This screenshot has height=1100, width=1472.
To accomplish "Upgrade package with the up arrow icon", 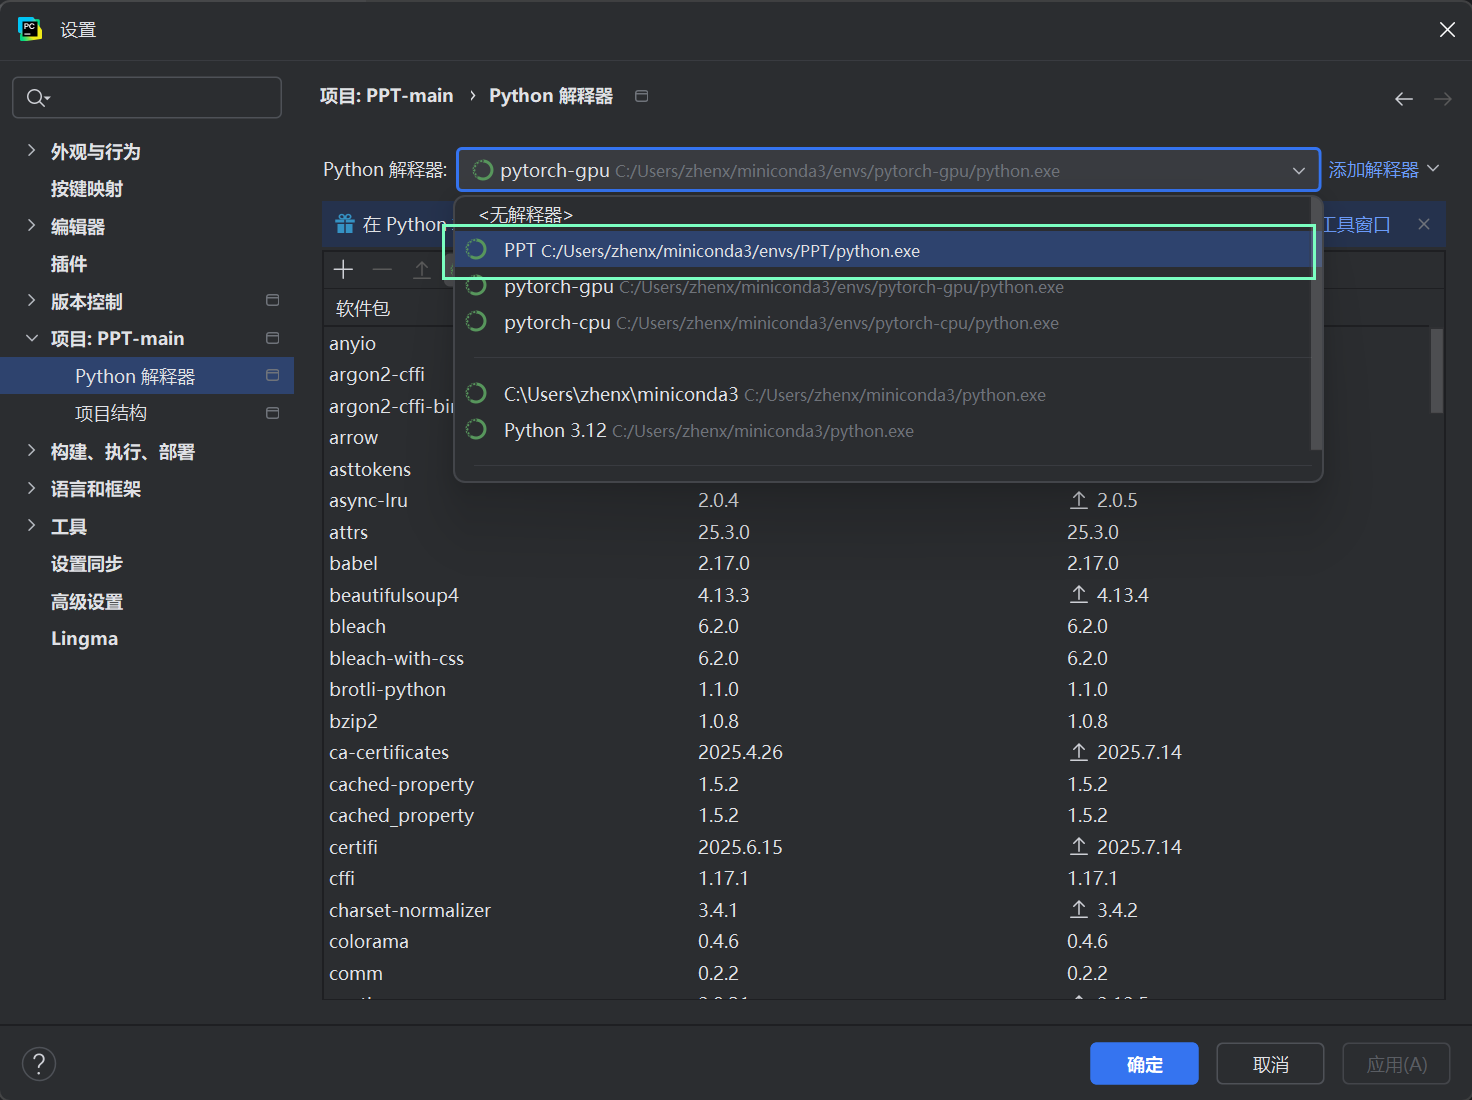I will [x=421, y=269].
